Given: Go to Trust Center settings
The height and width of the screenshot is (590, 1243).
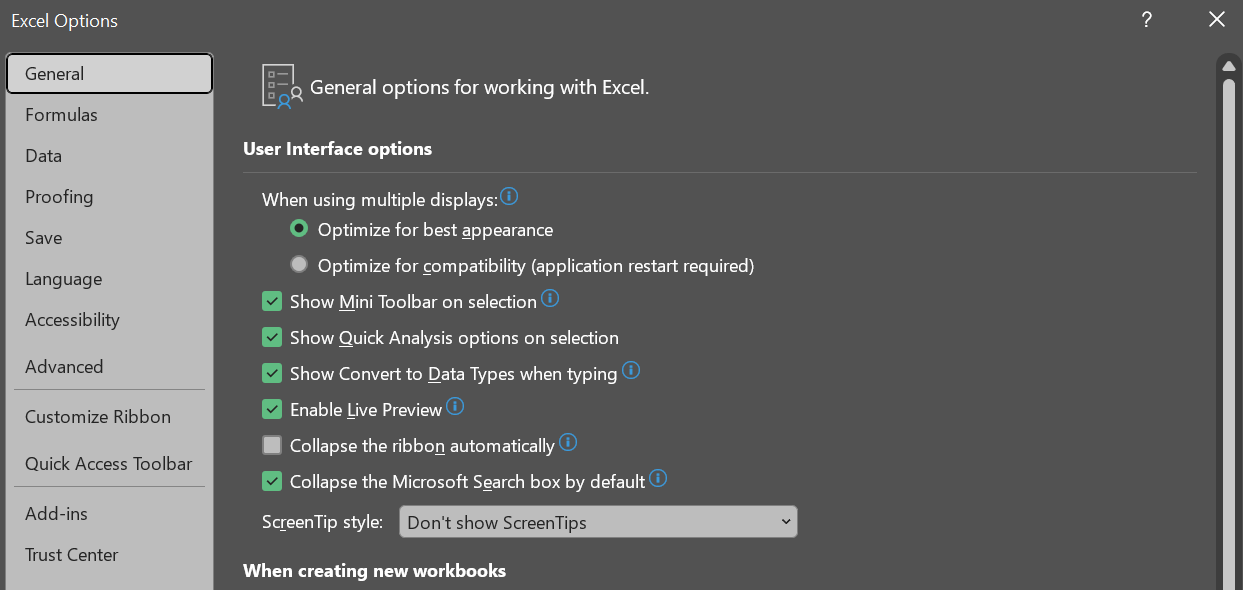Looking at the screenshot, I should (x=72, y=555).
